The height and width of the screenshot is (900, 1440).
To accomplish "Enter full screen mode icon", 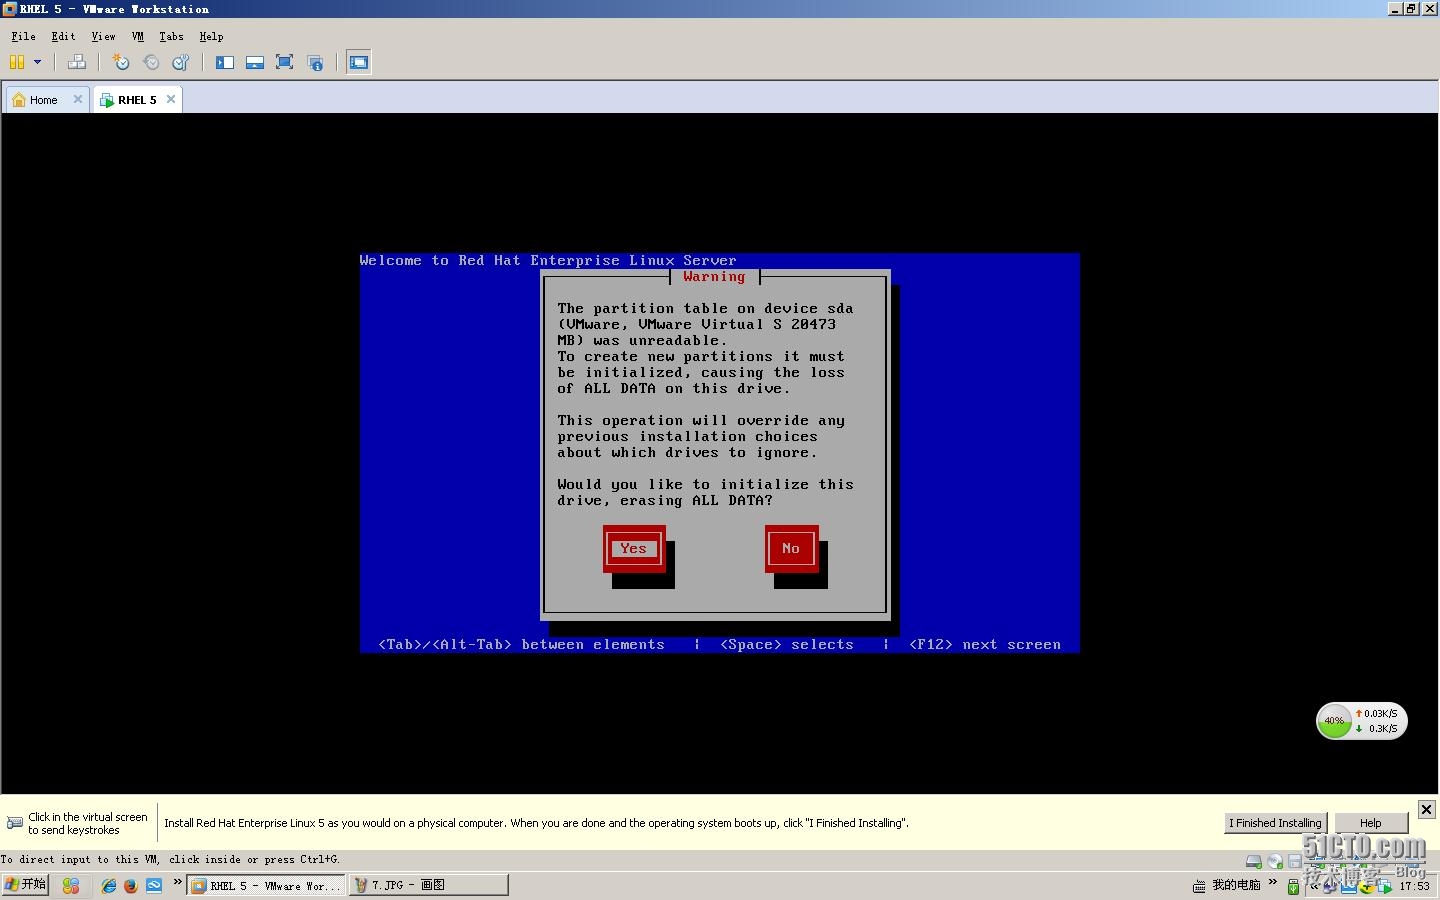I will (x=284, y=62).
